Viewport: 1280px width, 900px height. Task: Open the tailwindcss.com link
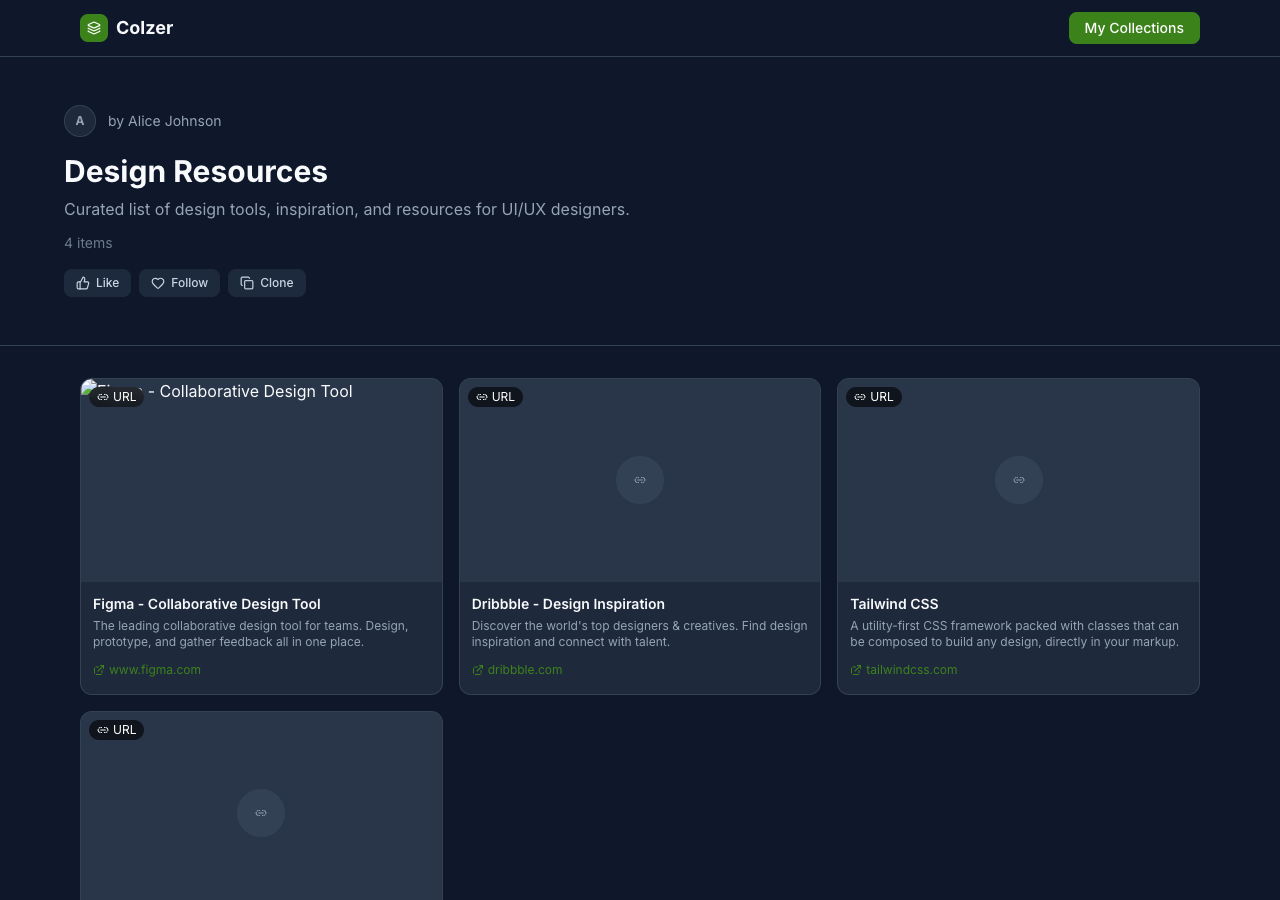click(x=911, y=670)
